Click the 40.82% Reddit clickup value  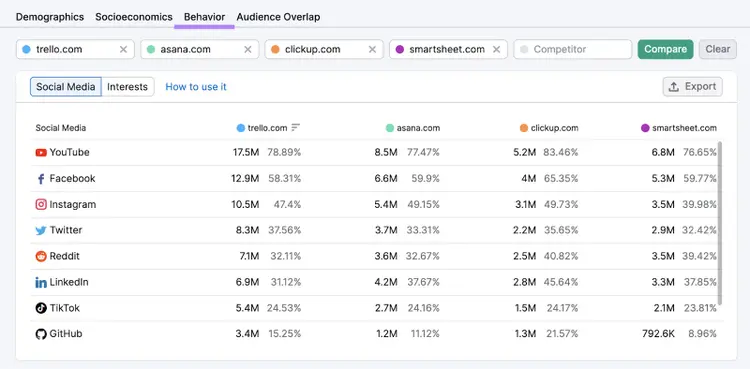point(561,256)
